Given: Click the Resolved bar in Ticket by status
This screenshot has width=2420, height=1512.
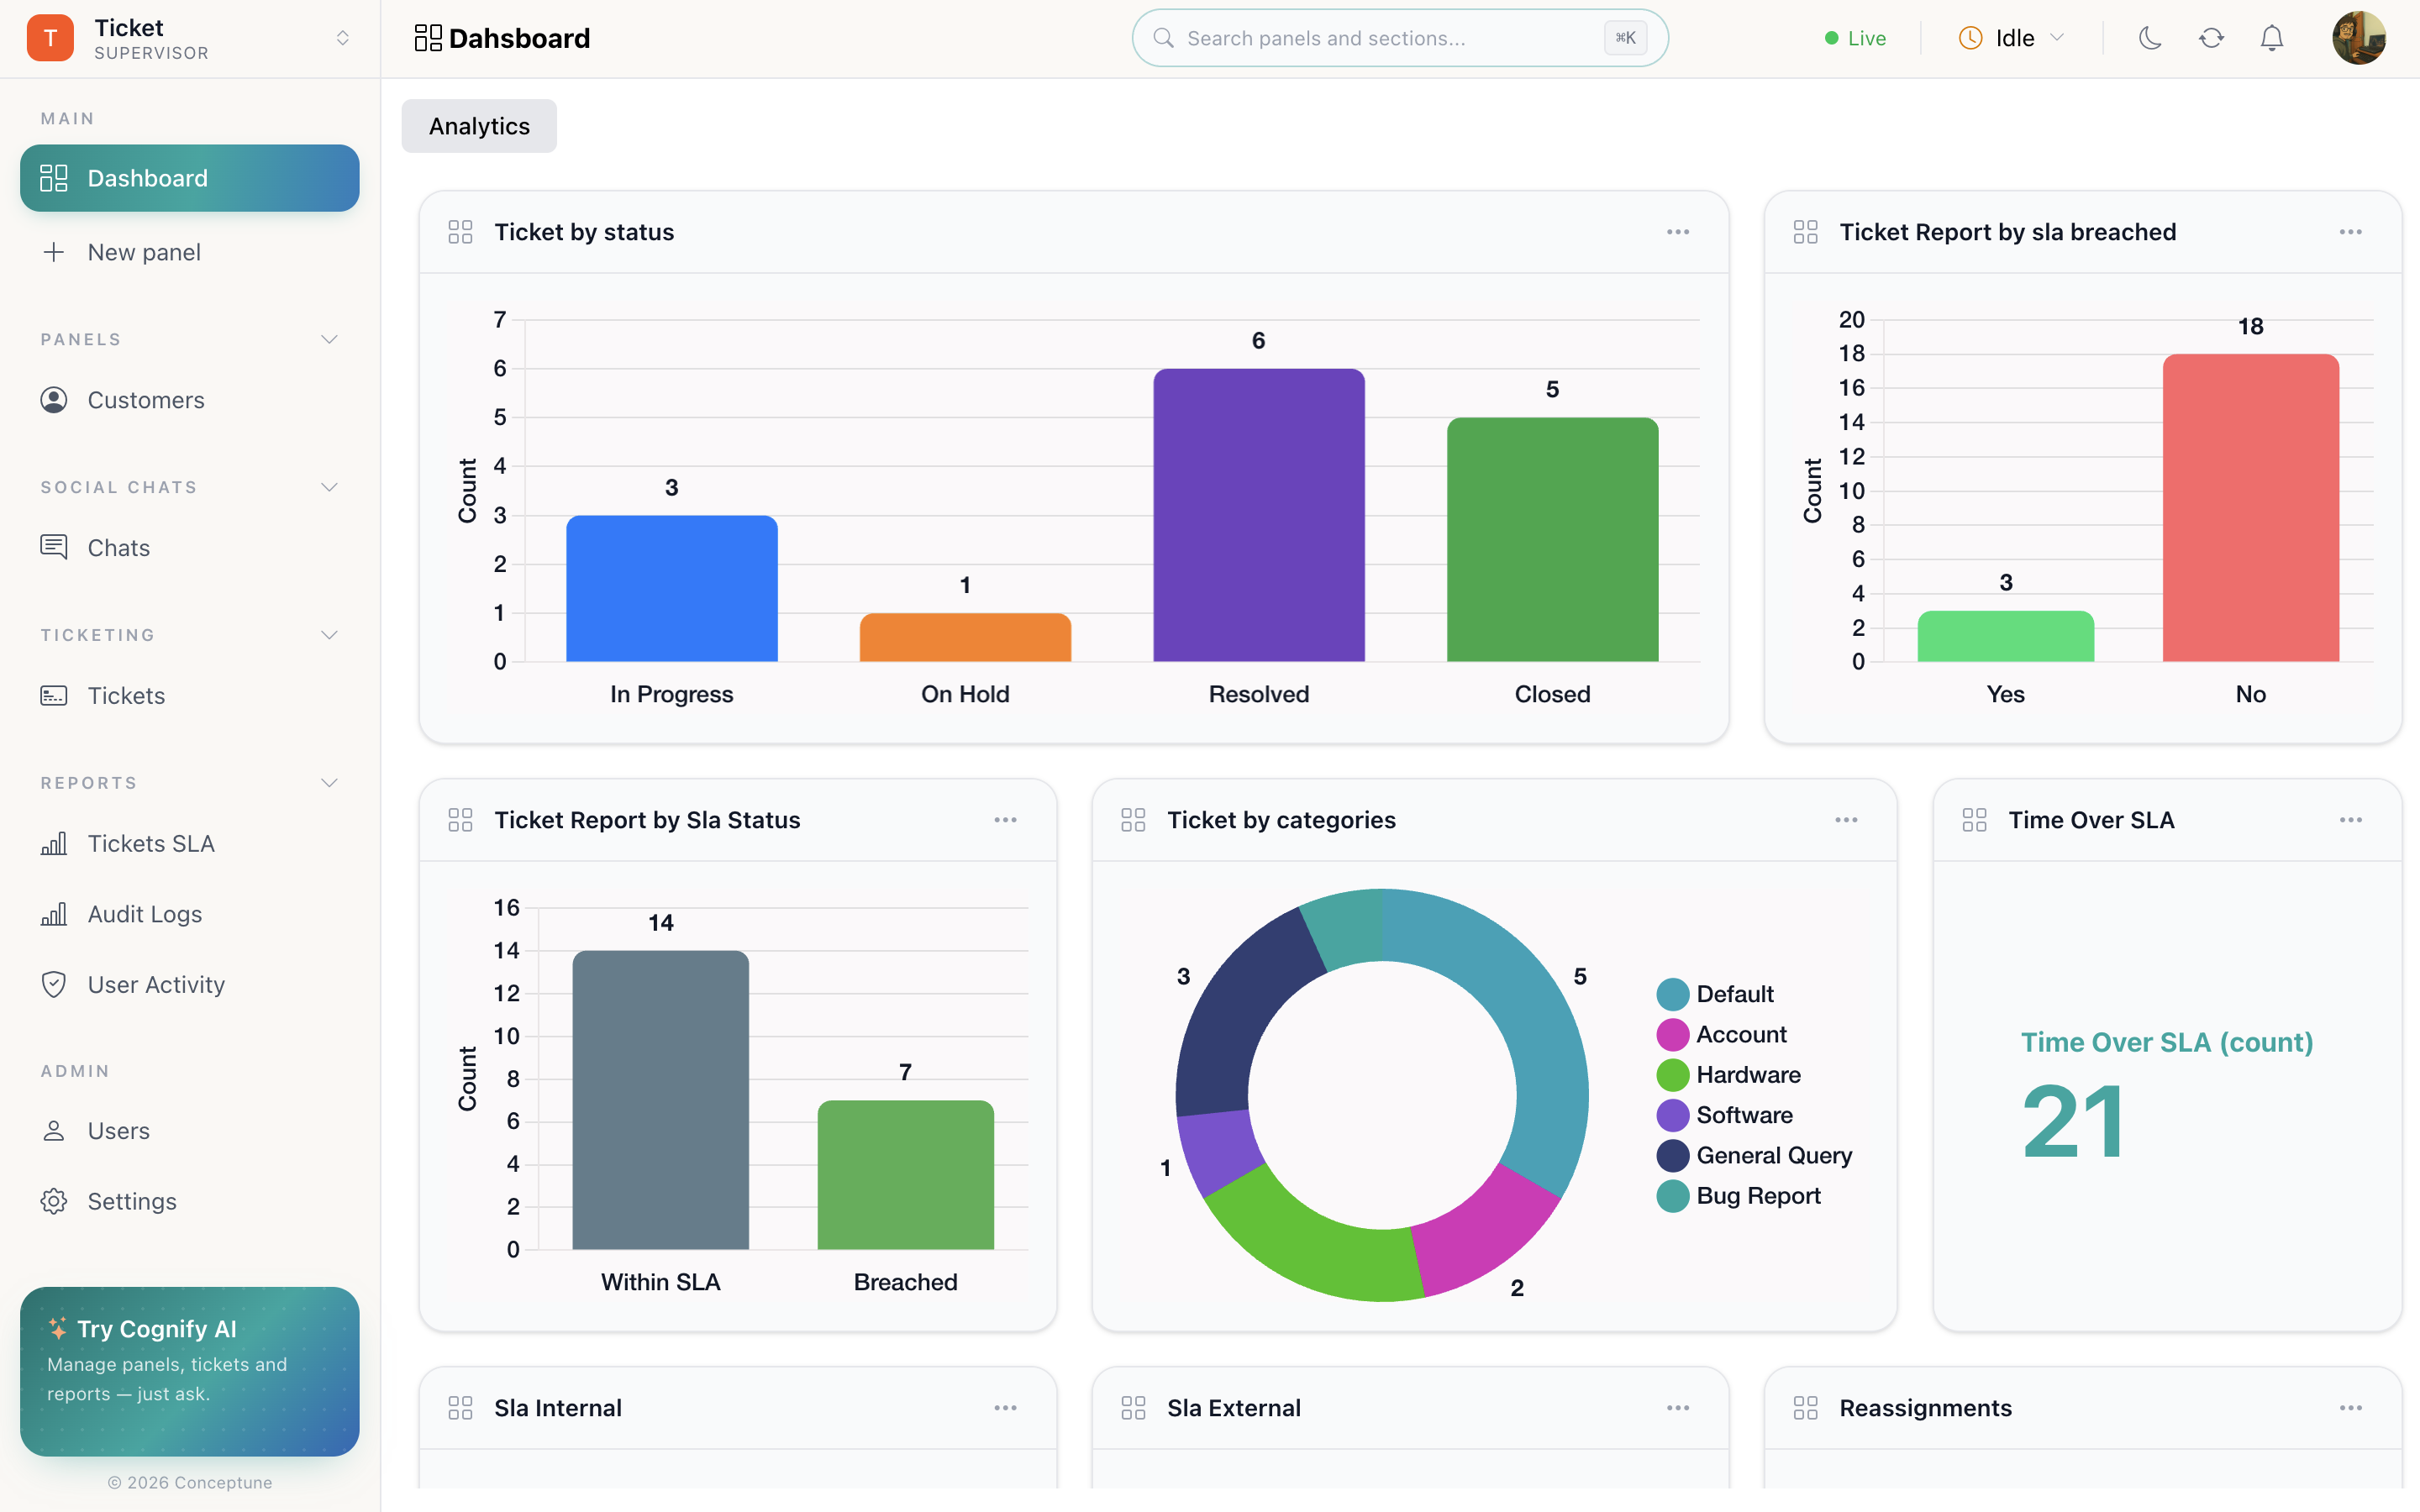Looking at the screenshot, I should pyautogui.click(x=1259, y=515).
